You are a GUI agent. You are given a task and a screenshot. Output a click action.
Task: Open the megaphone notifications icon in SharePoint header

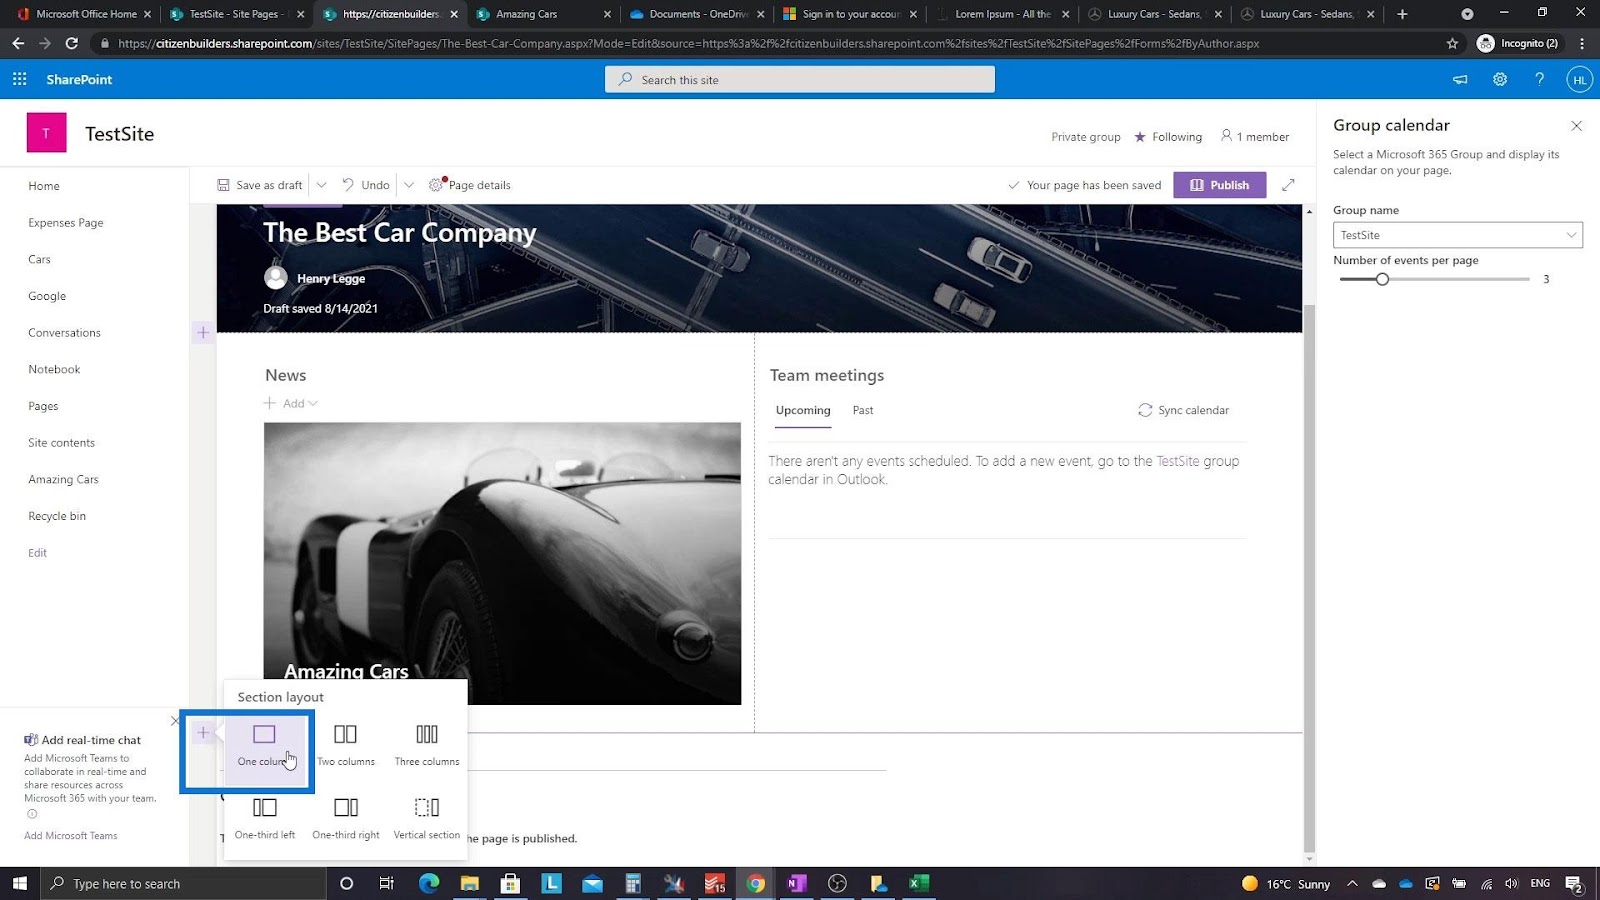[x=1460, y=79]
